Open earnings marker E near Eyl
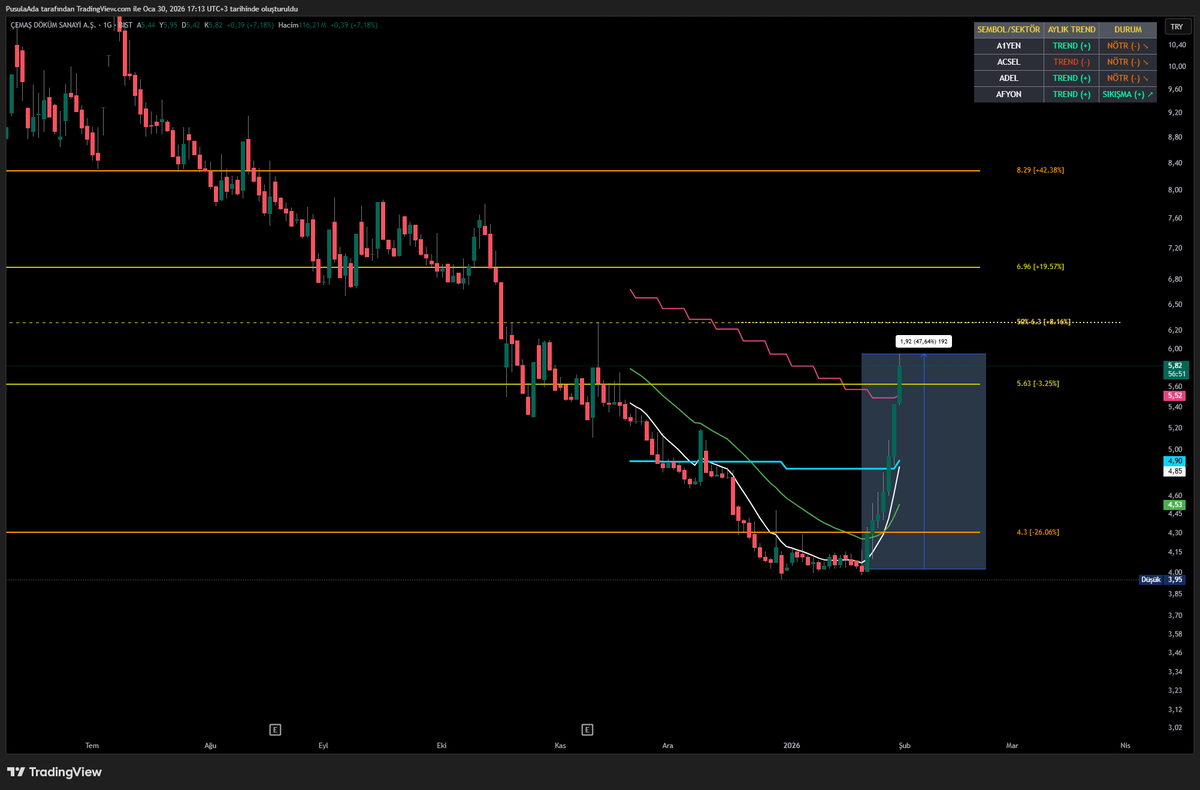 (274, 729)
